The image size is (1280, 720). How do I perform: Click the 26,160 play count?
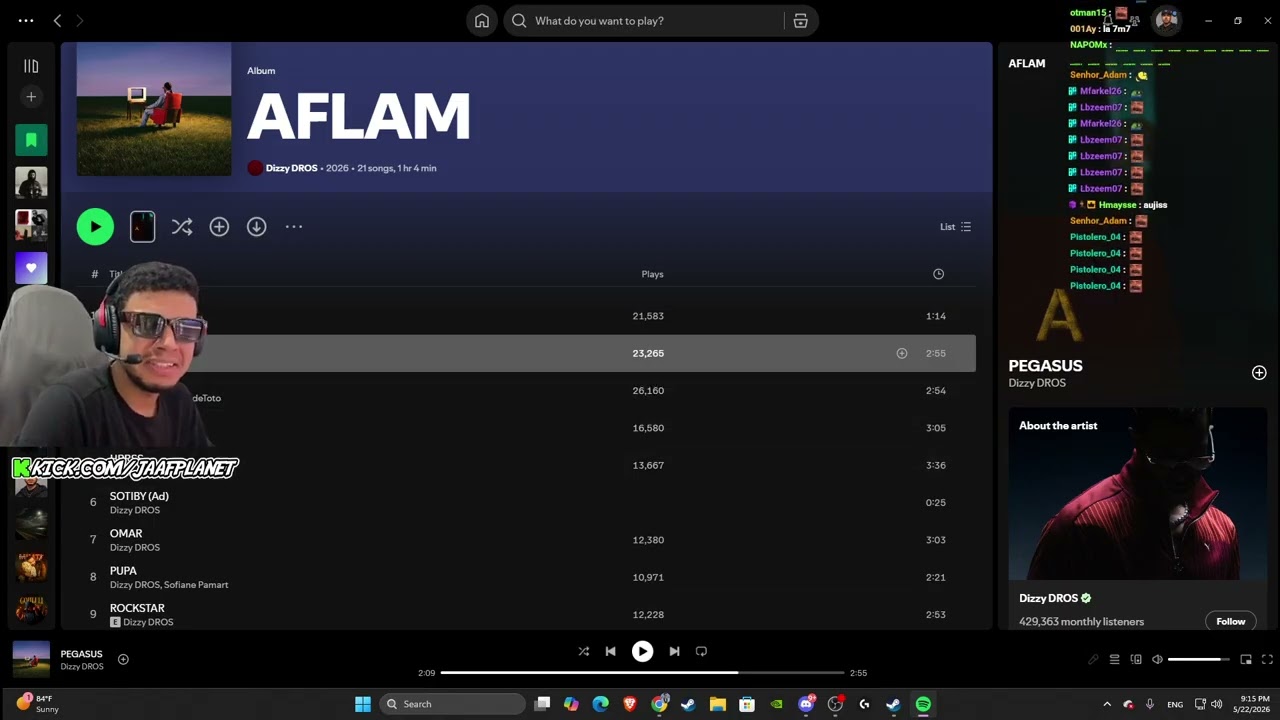(x=648, y=391)
